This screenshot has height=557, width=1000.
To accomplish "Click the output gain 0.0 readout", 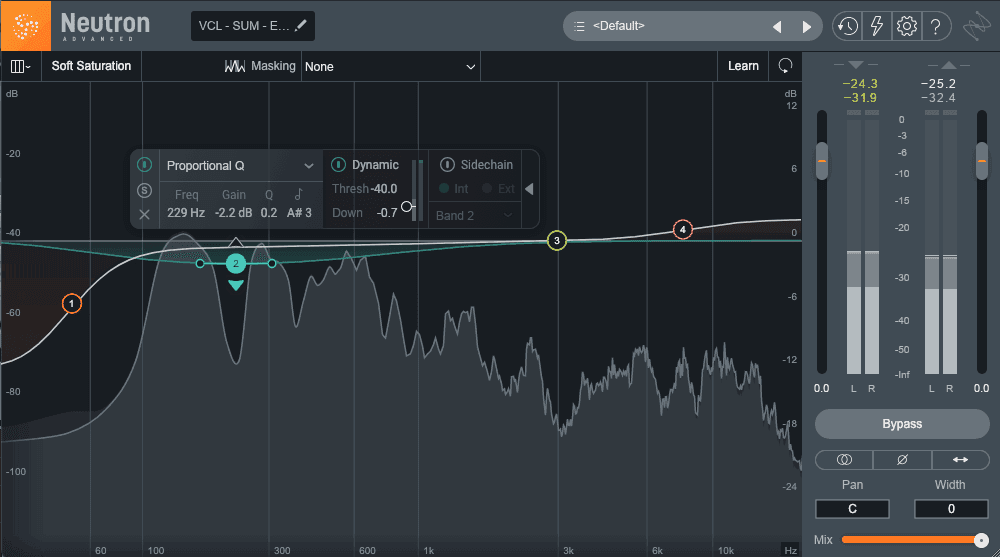I will (x=982, y=389).
